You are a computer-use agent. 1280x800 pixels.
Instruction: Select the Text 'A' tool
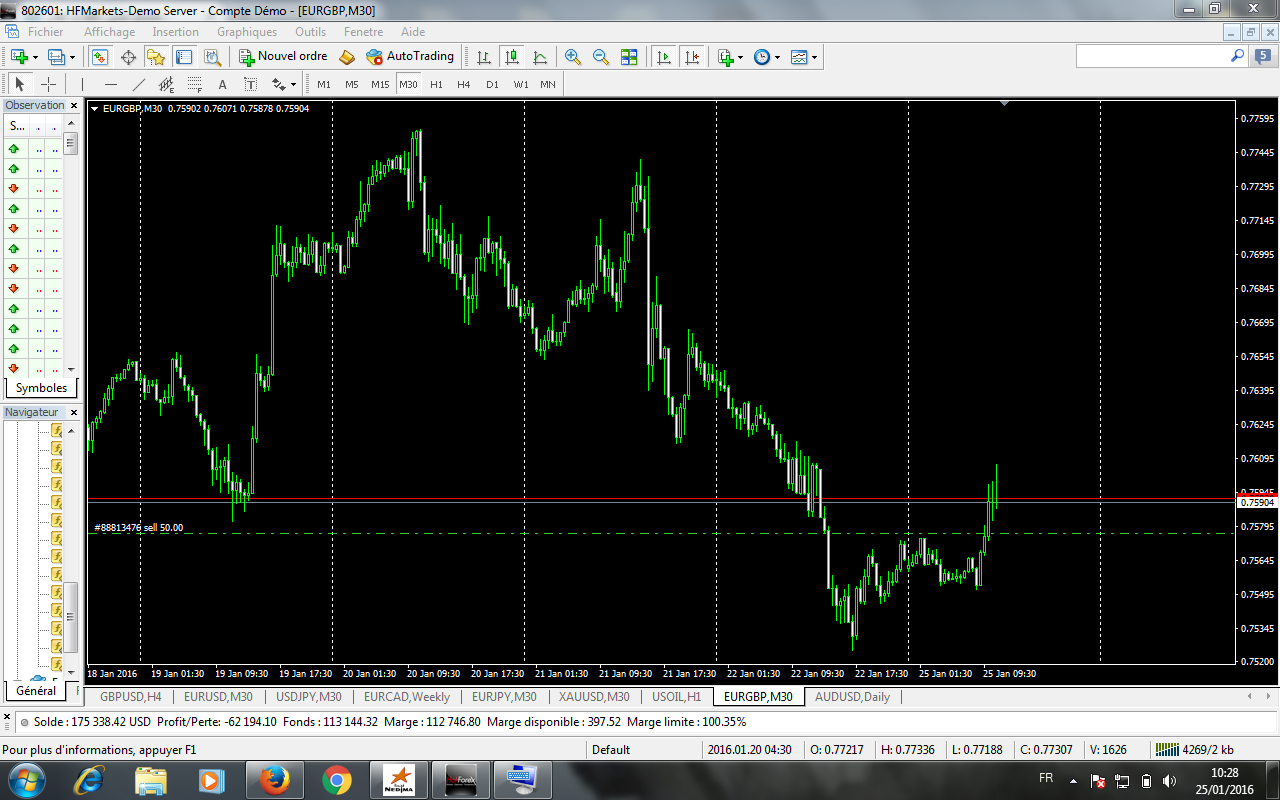click(222, 84)
